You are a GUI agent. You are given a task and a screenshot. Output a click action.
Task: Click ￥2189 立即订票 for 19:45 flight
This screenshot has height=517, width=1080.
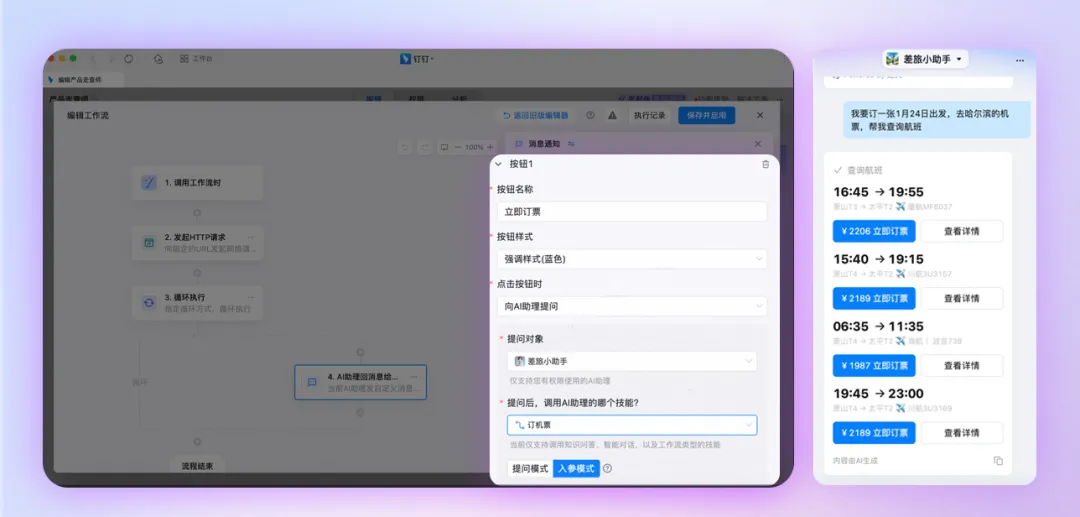pyautogui.click(x=873, y=433)
